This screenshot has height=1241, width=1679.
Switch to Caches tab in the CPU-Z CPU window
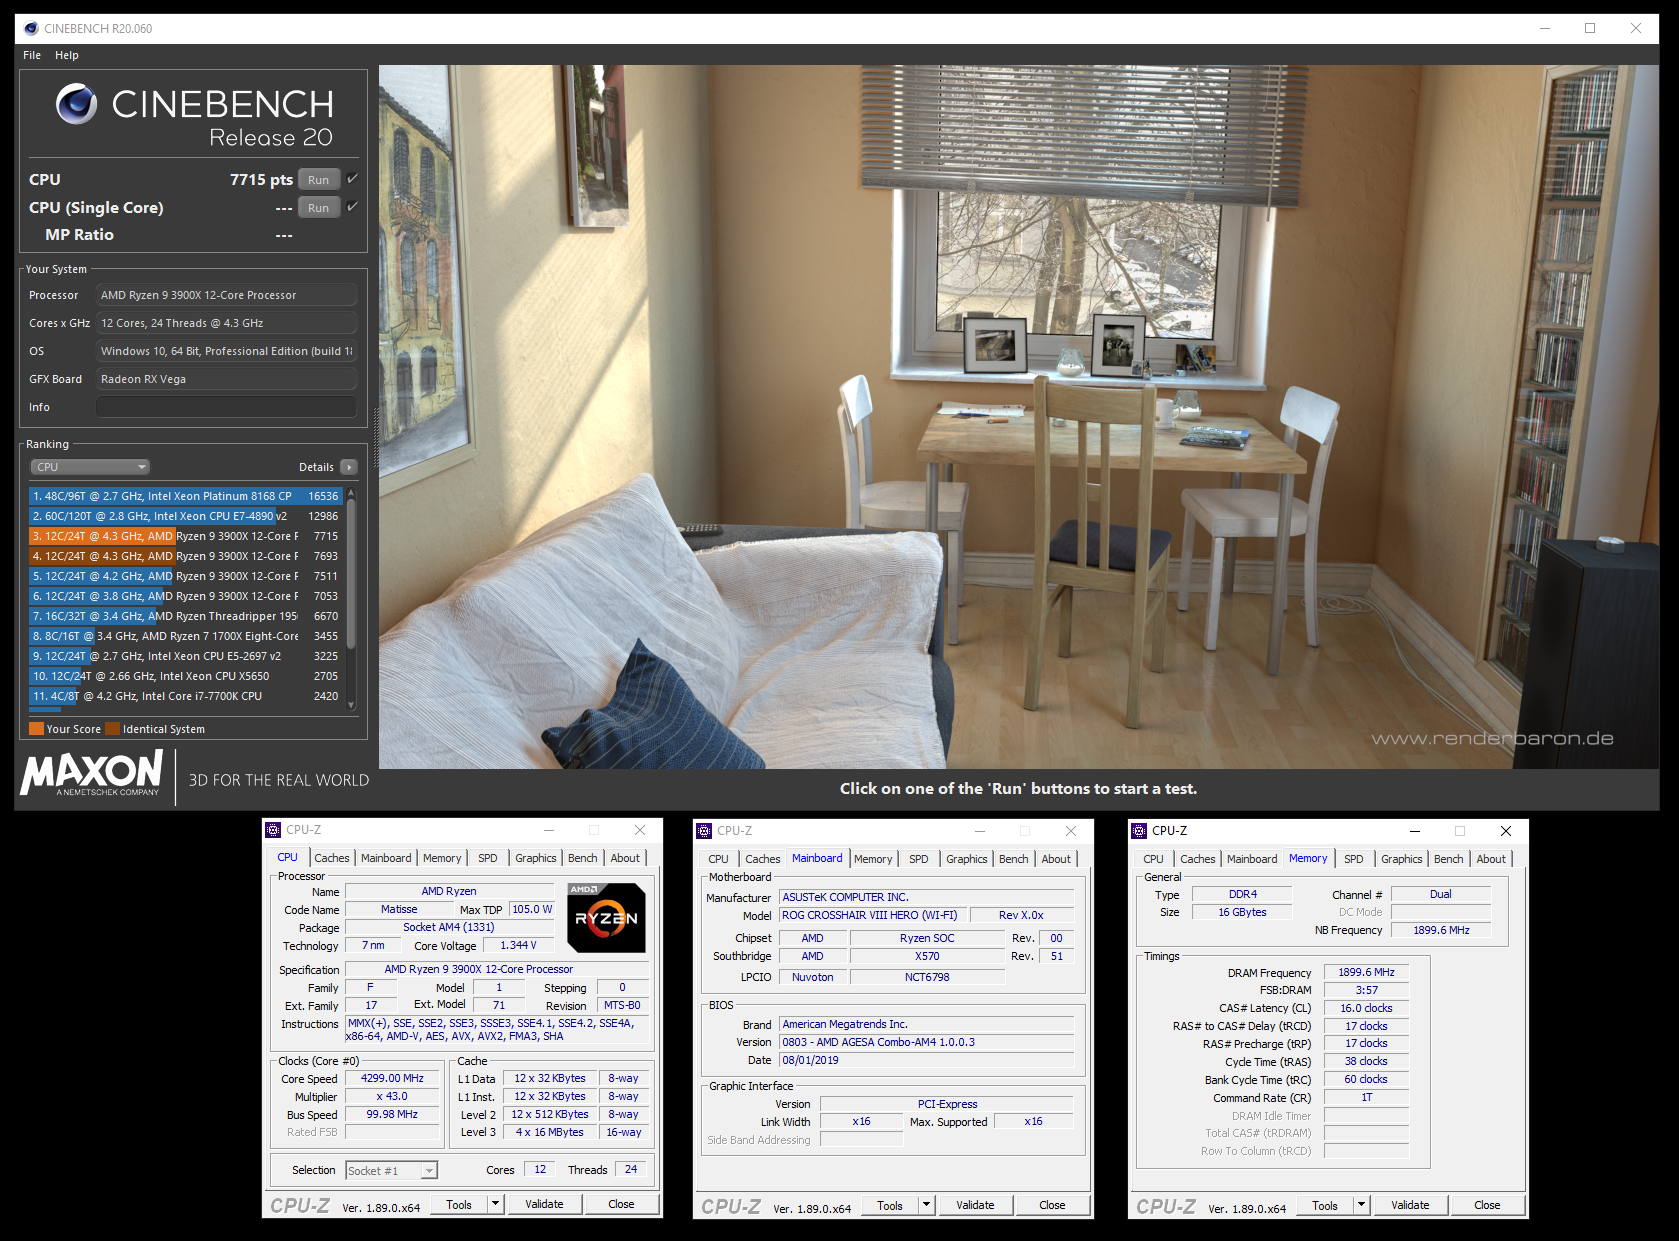332,858
